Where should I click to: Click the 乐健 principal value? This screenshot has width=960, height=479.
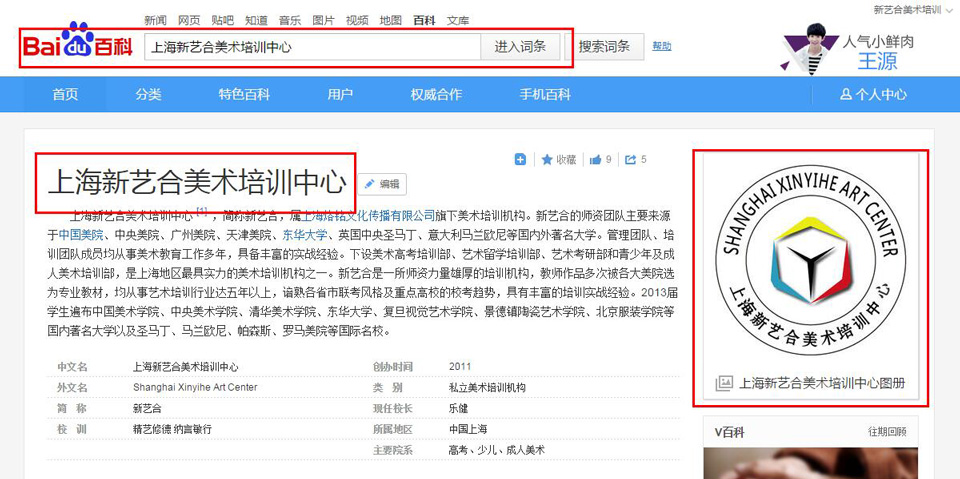click(458, 408)
